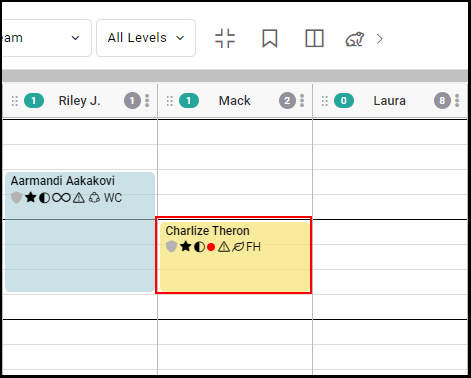Screen dimensions: 471x378
Task: Click the Mack column drag handle
Action: (x=170, y=101)
